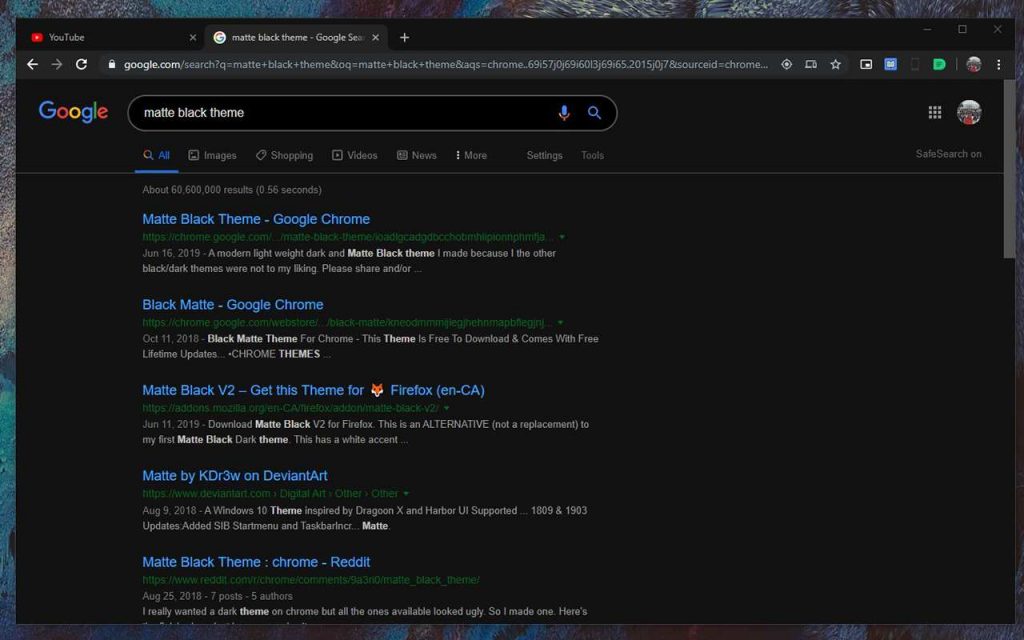
Task: Click the "Aug 9, 2018" date text
Action: tap(169, 510)
